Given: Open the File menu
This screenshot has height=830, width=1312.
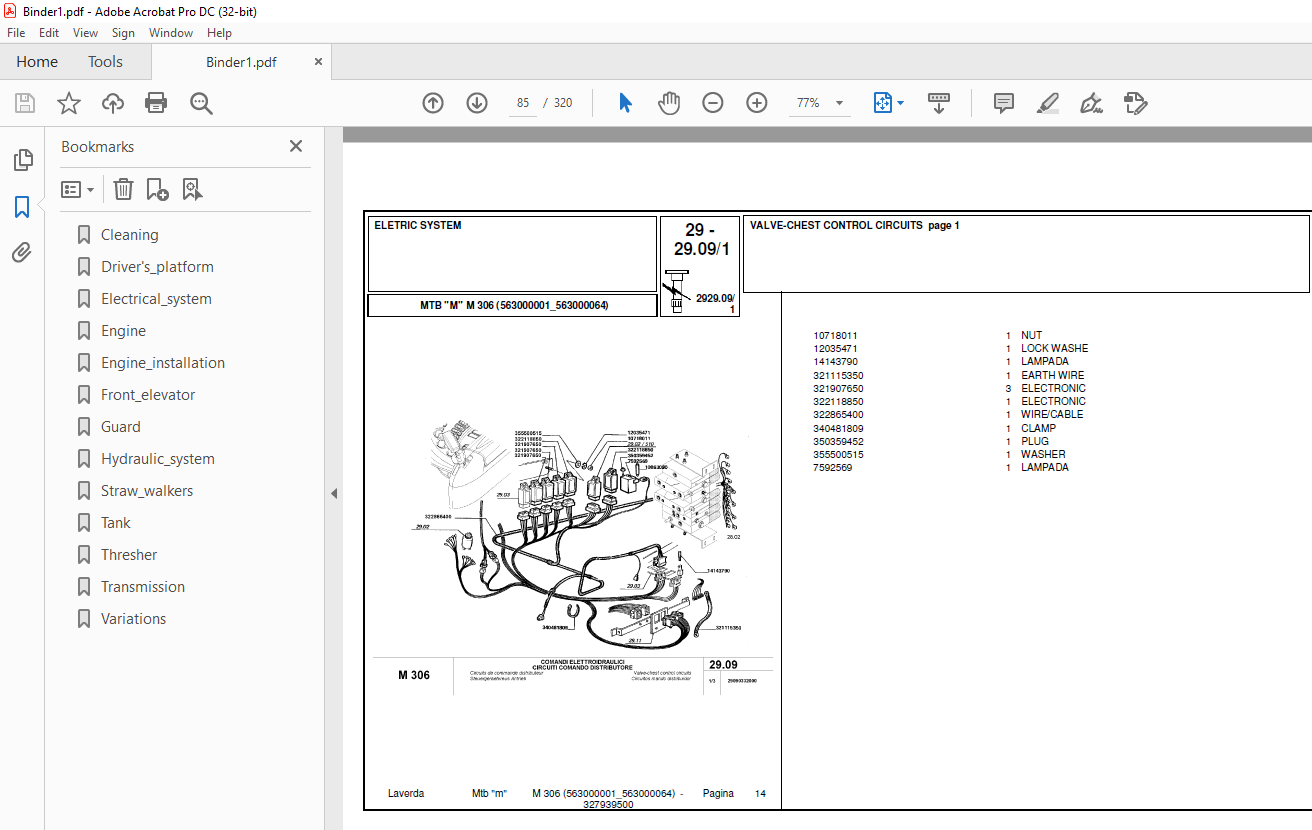Looking at the screenshot, I should pos(16,33).
